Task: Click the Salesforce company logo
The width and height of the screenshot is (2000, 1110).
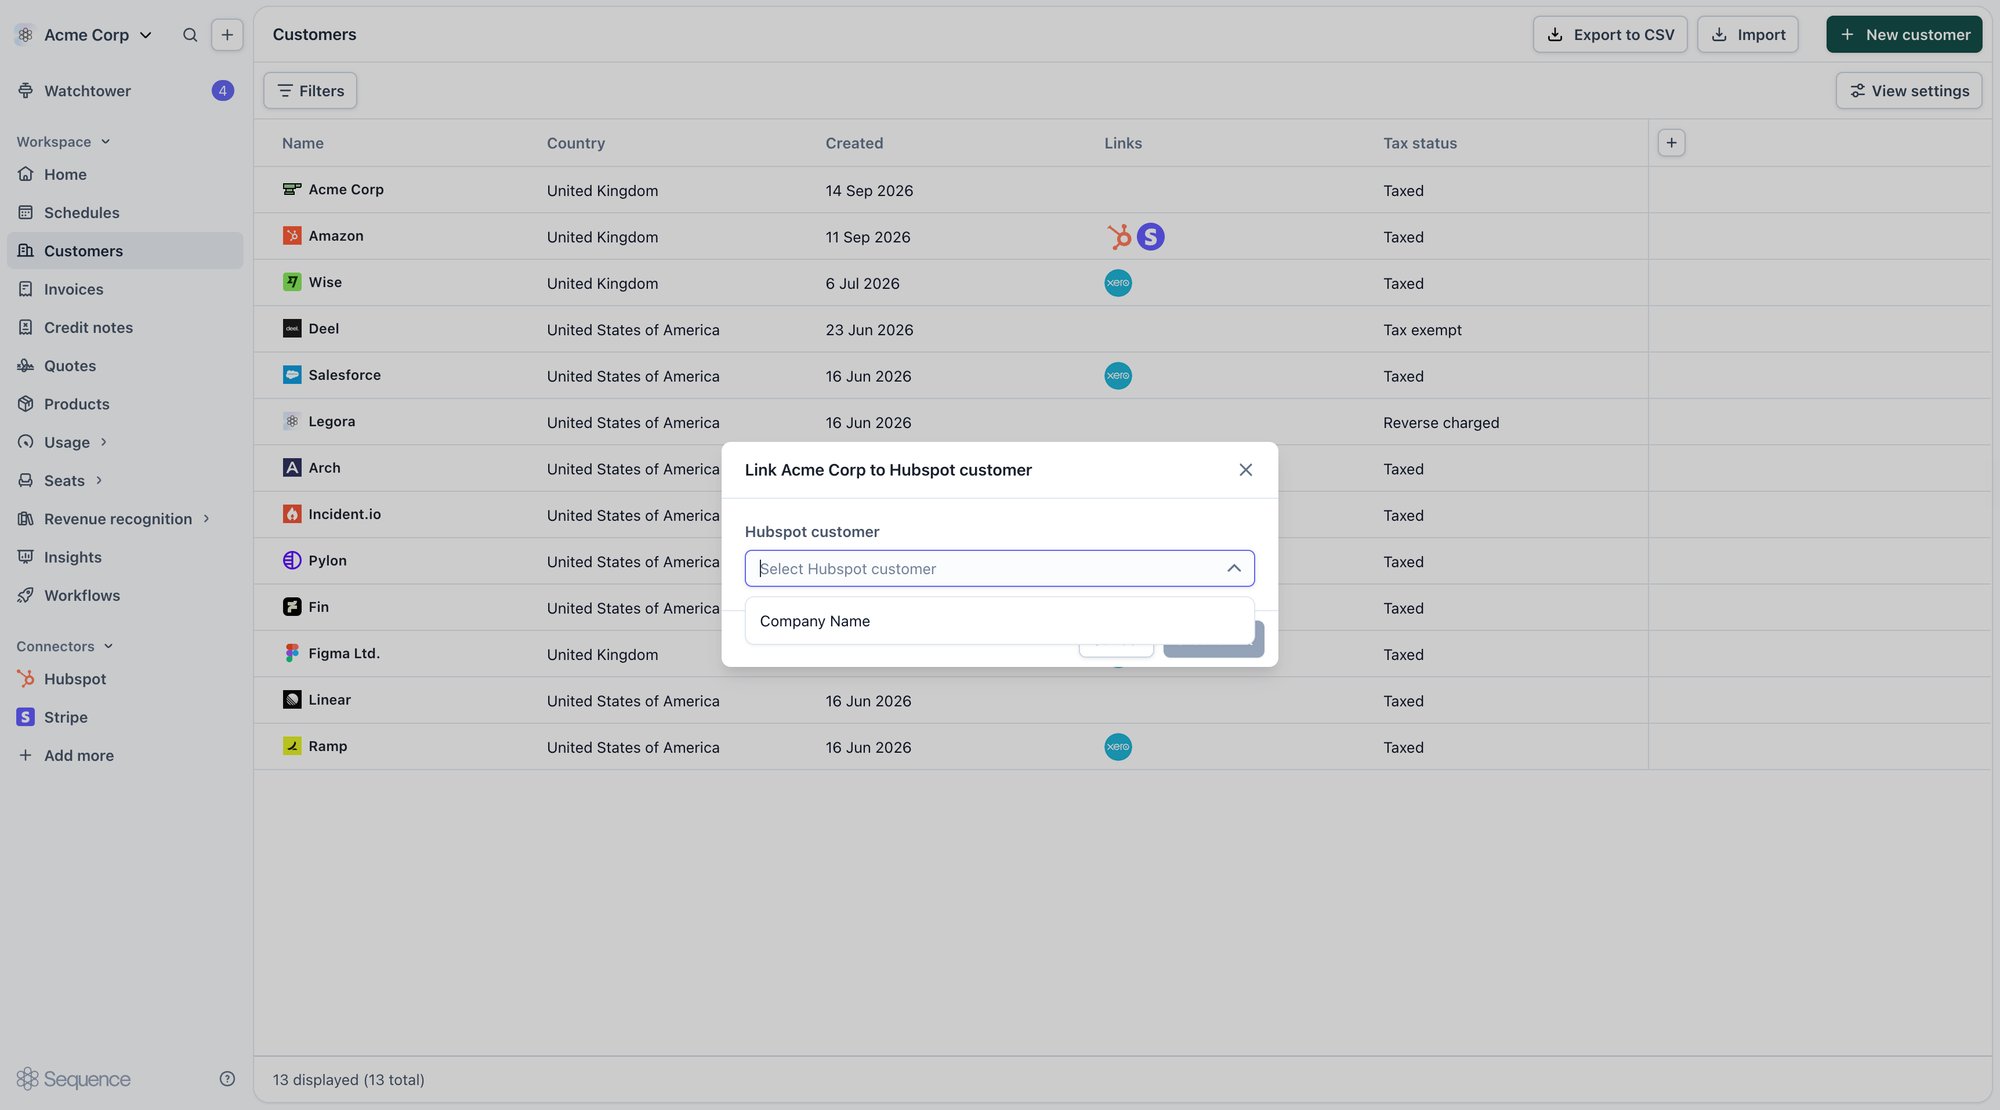Action: click(x=292, y=376)
